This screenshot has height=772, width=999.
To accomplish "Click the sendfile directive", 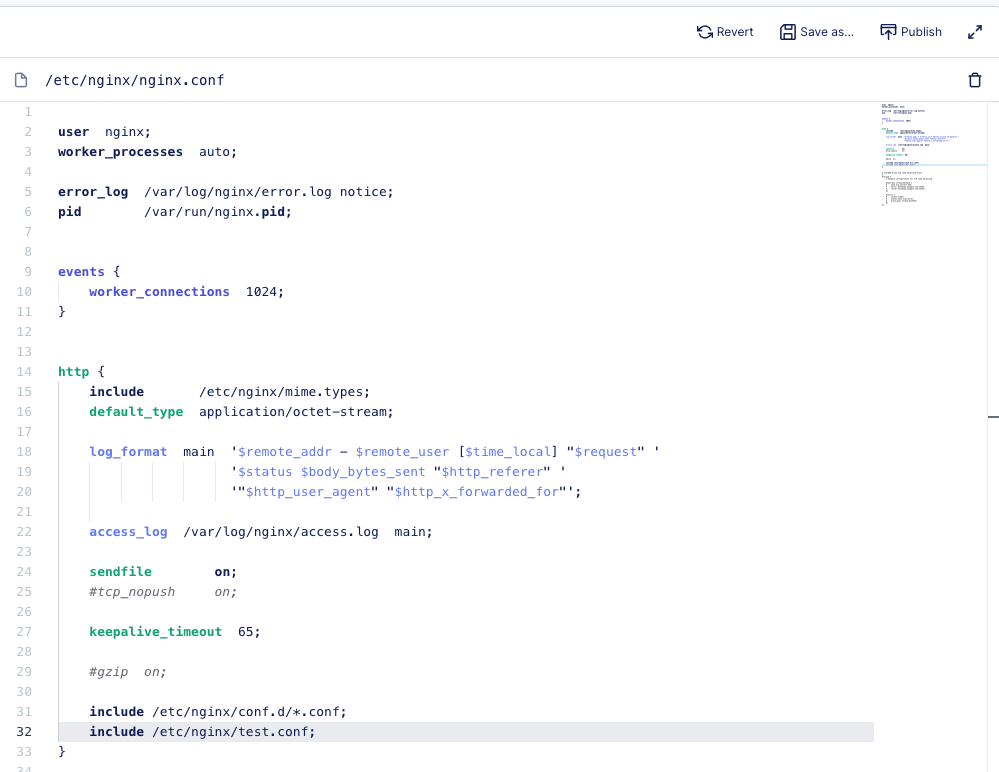I will (120, 572).
